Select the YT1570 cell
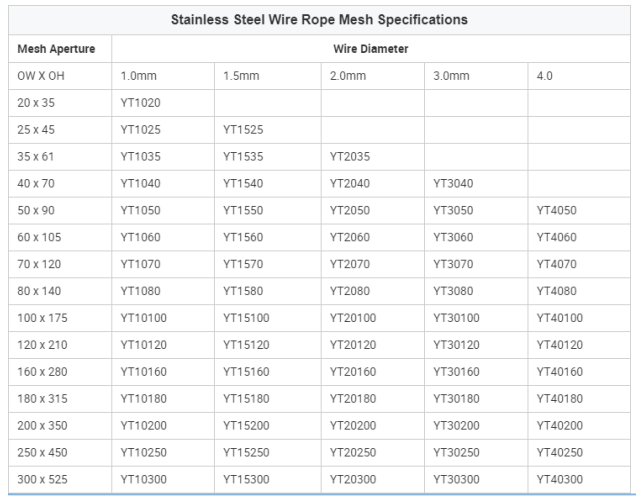The width and height of the screenshot is (641, 499). (x=268, y=264)
